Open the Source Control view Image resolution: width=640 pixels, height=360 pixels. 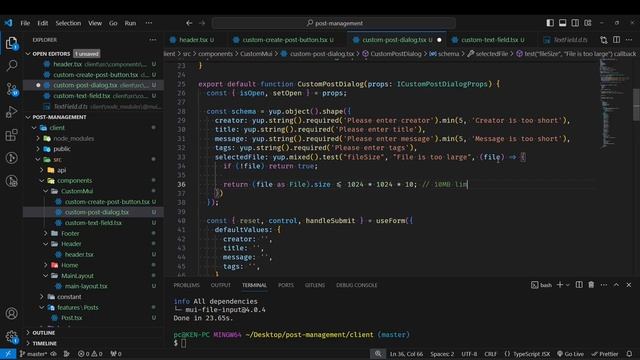[x=11, y=89]
